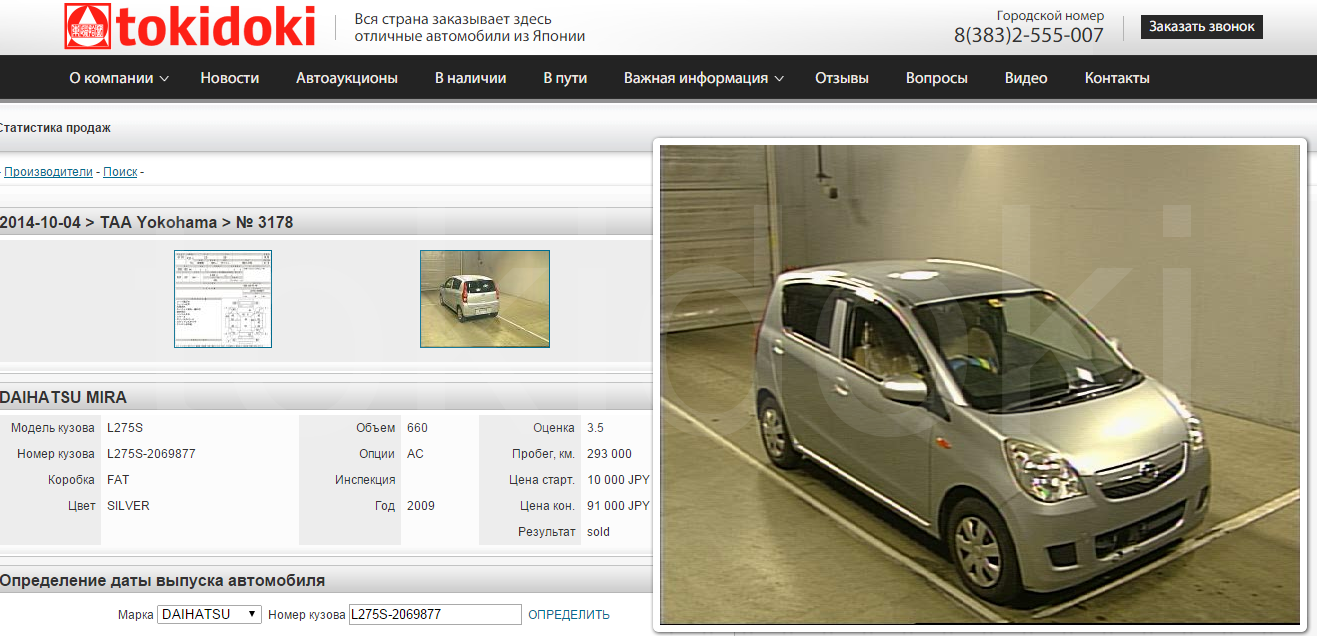Open the Вопросы page

(937, 78)
